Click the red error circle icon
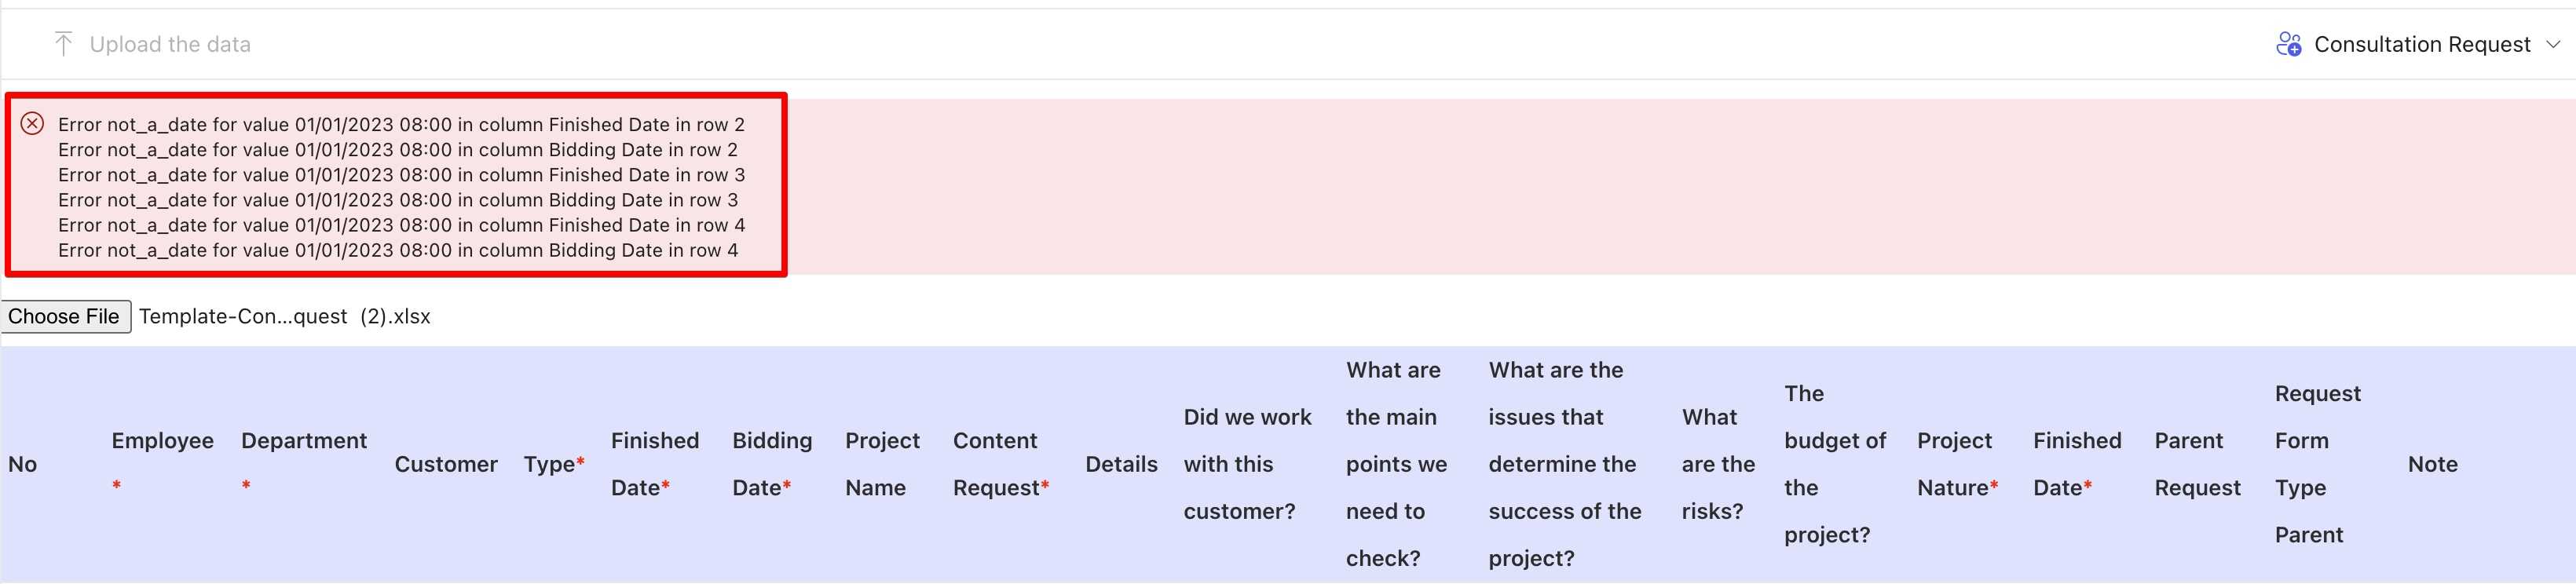Image resolution: width=2576 pixels, height=584 pixels. 33,124
